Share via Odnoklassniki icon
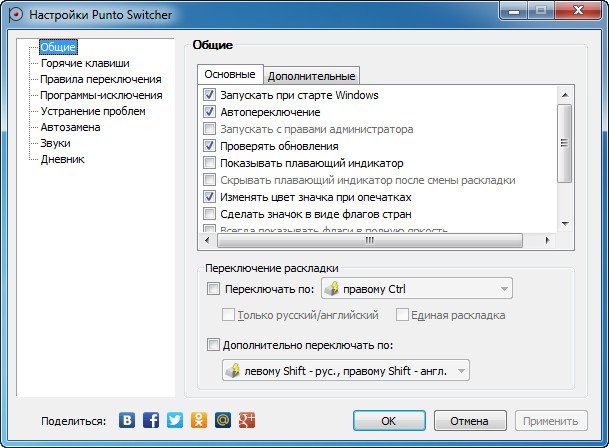 (x=199, y=420)
